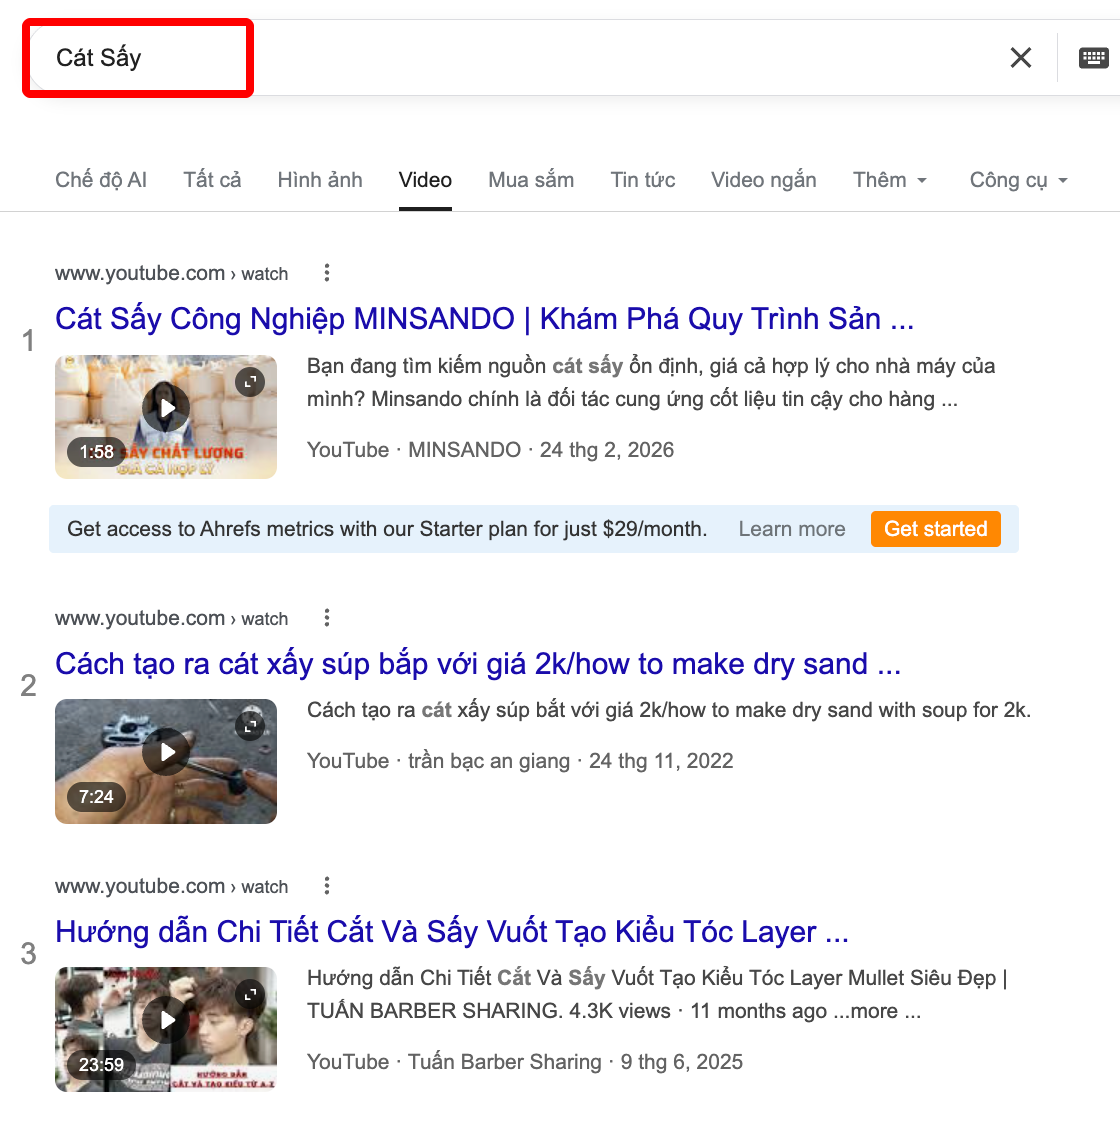Go to the Tin tức tab
This screenshot has width=1120, height=1130.
pyautogui.click(x=643, y=180)
